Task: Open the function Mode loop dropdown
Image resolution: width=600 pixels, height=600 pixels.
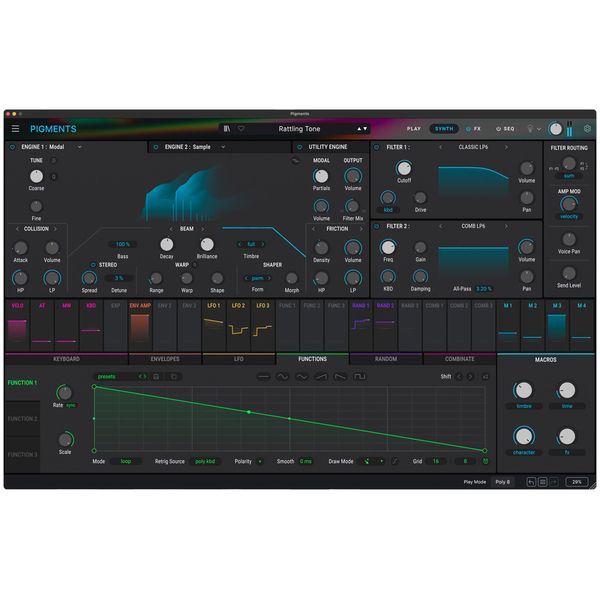Action: click(x=126, y=461)
